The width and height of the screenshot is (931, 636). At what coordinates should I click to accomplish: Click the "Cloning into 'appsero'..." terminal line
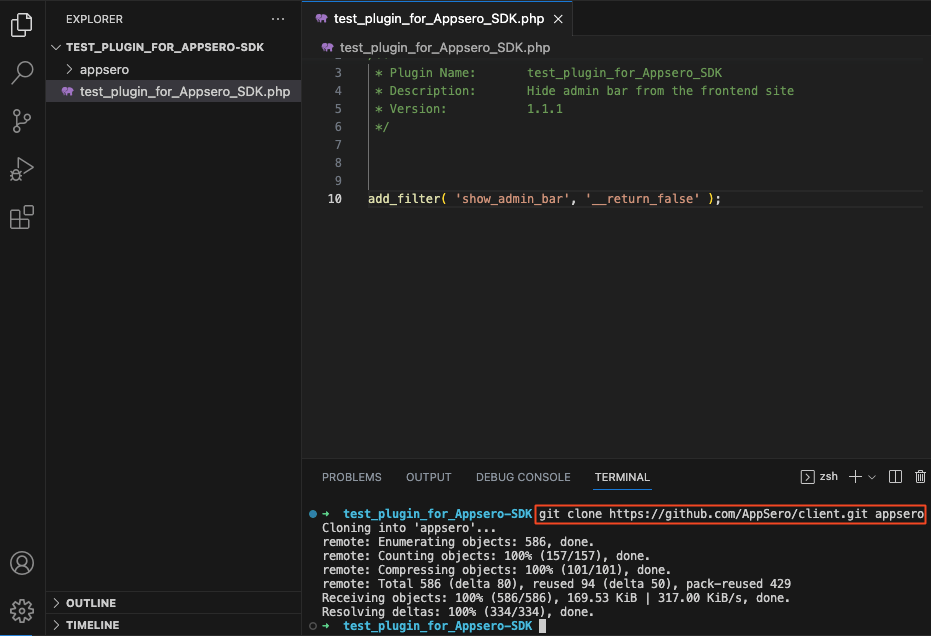click(408, 528)
